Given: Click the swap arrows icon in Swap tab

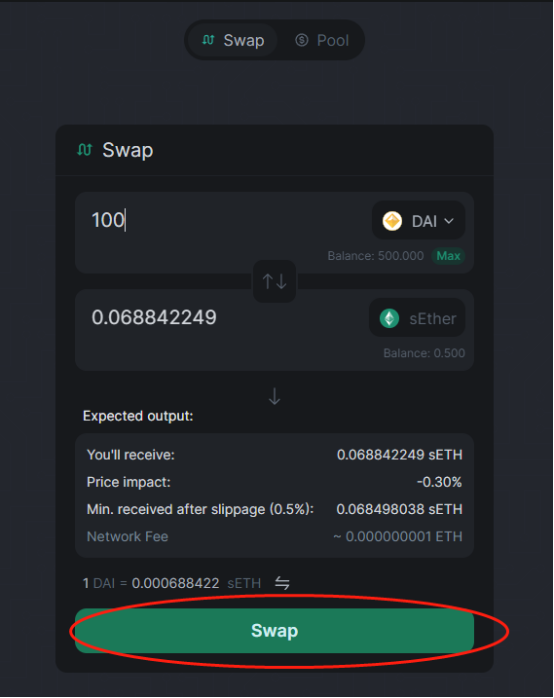Looking at the screenshot, I should coord(208,40).
